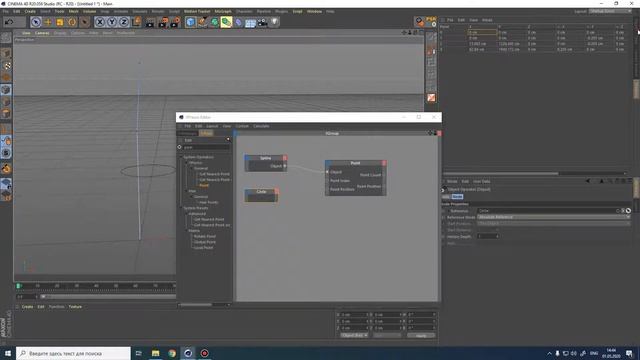Collapse the Matrix tree folder
Image resolution: width=640 pixels, height=360 pixels.
[186, 231]
